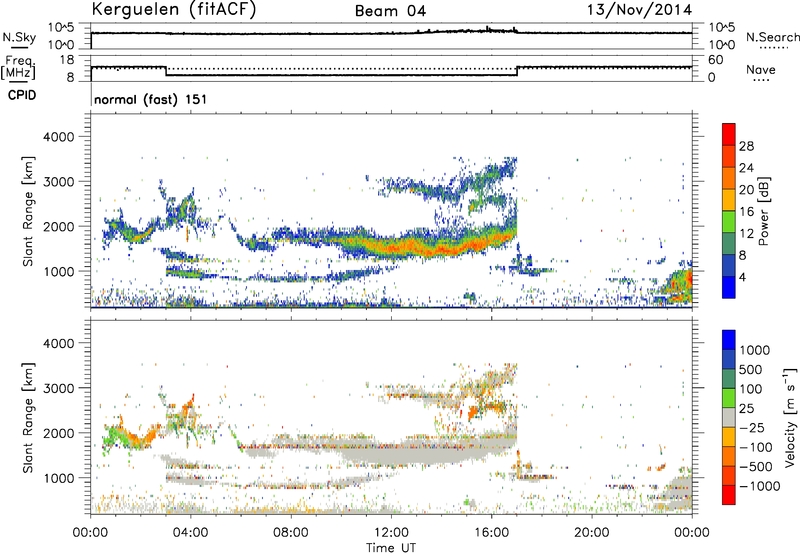Pick the blue top segment of velocity colorbar
Image resolution: width=800 pixels, height=554 pixels.
point(729,340)
